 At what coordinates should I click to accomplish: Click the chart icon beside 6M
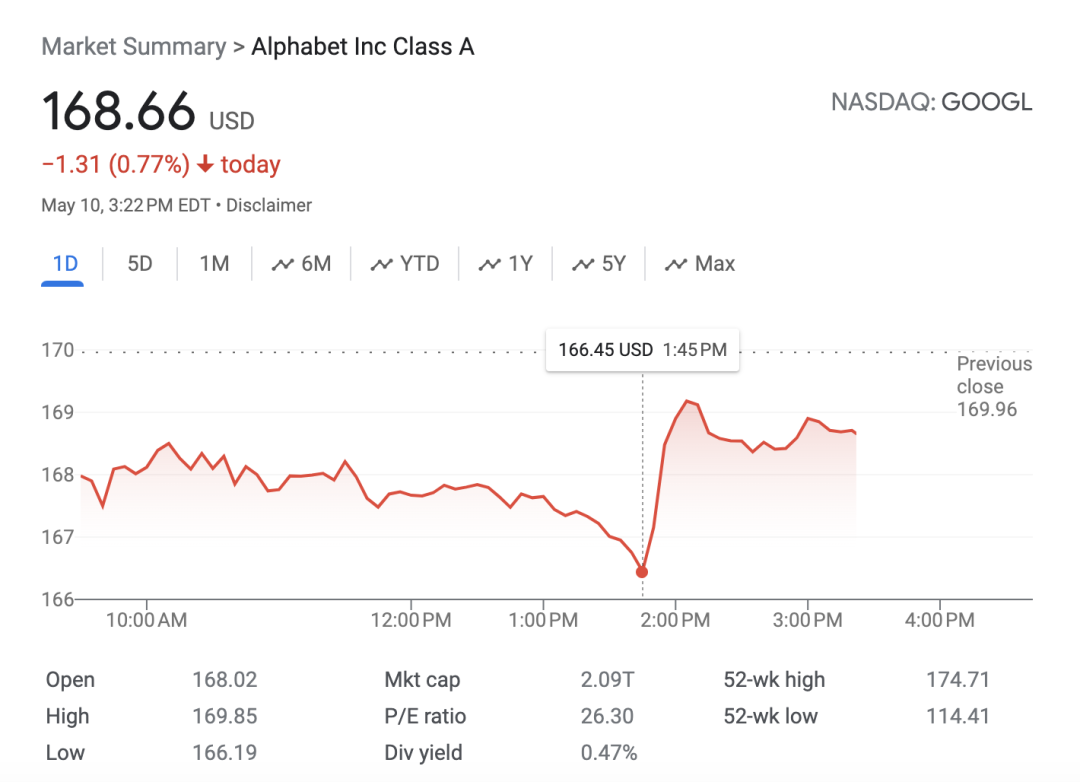pyautogui.click(x=283, y=265)
